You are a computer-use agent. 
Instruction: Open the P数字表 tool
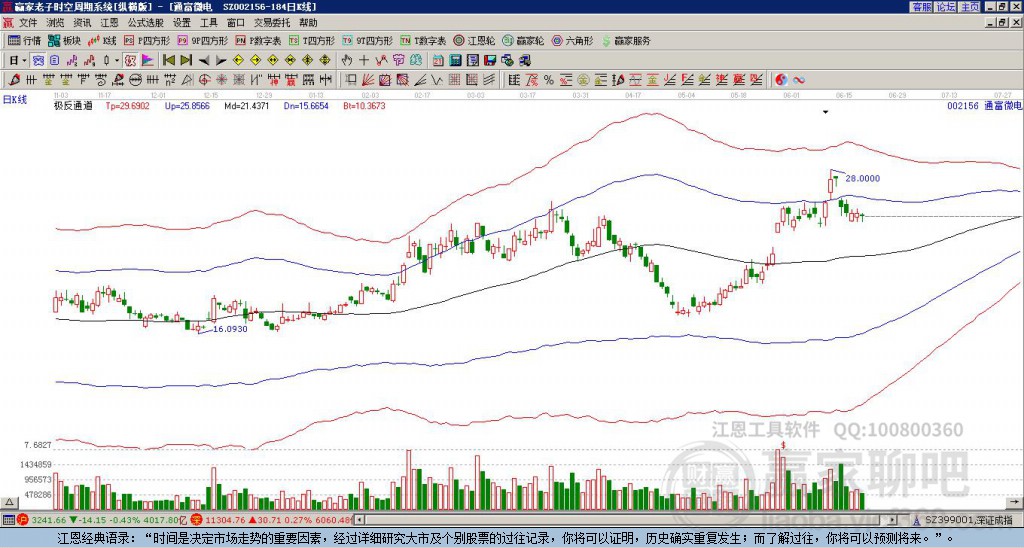tap(258, 40)
